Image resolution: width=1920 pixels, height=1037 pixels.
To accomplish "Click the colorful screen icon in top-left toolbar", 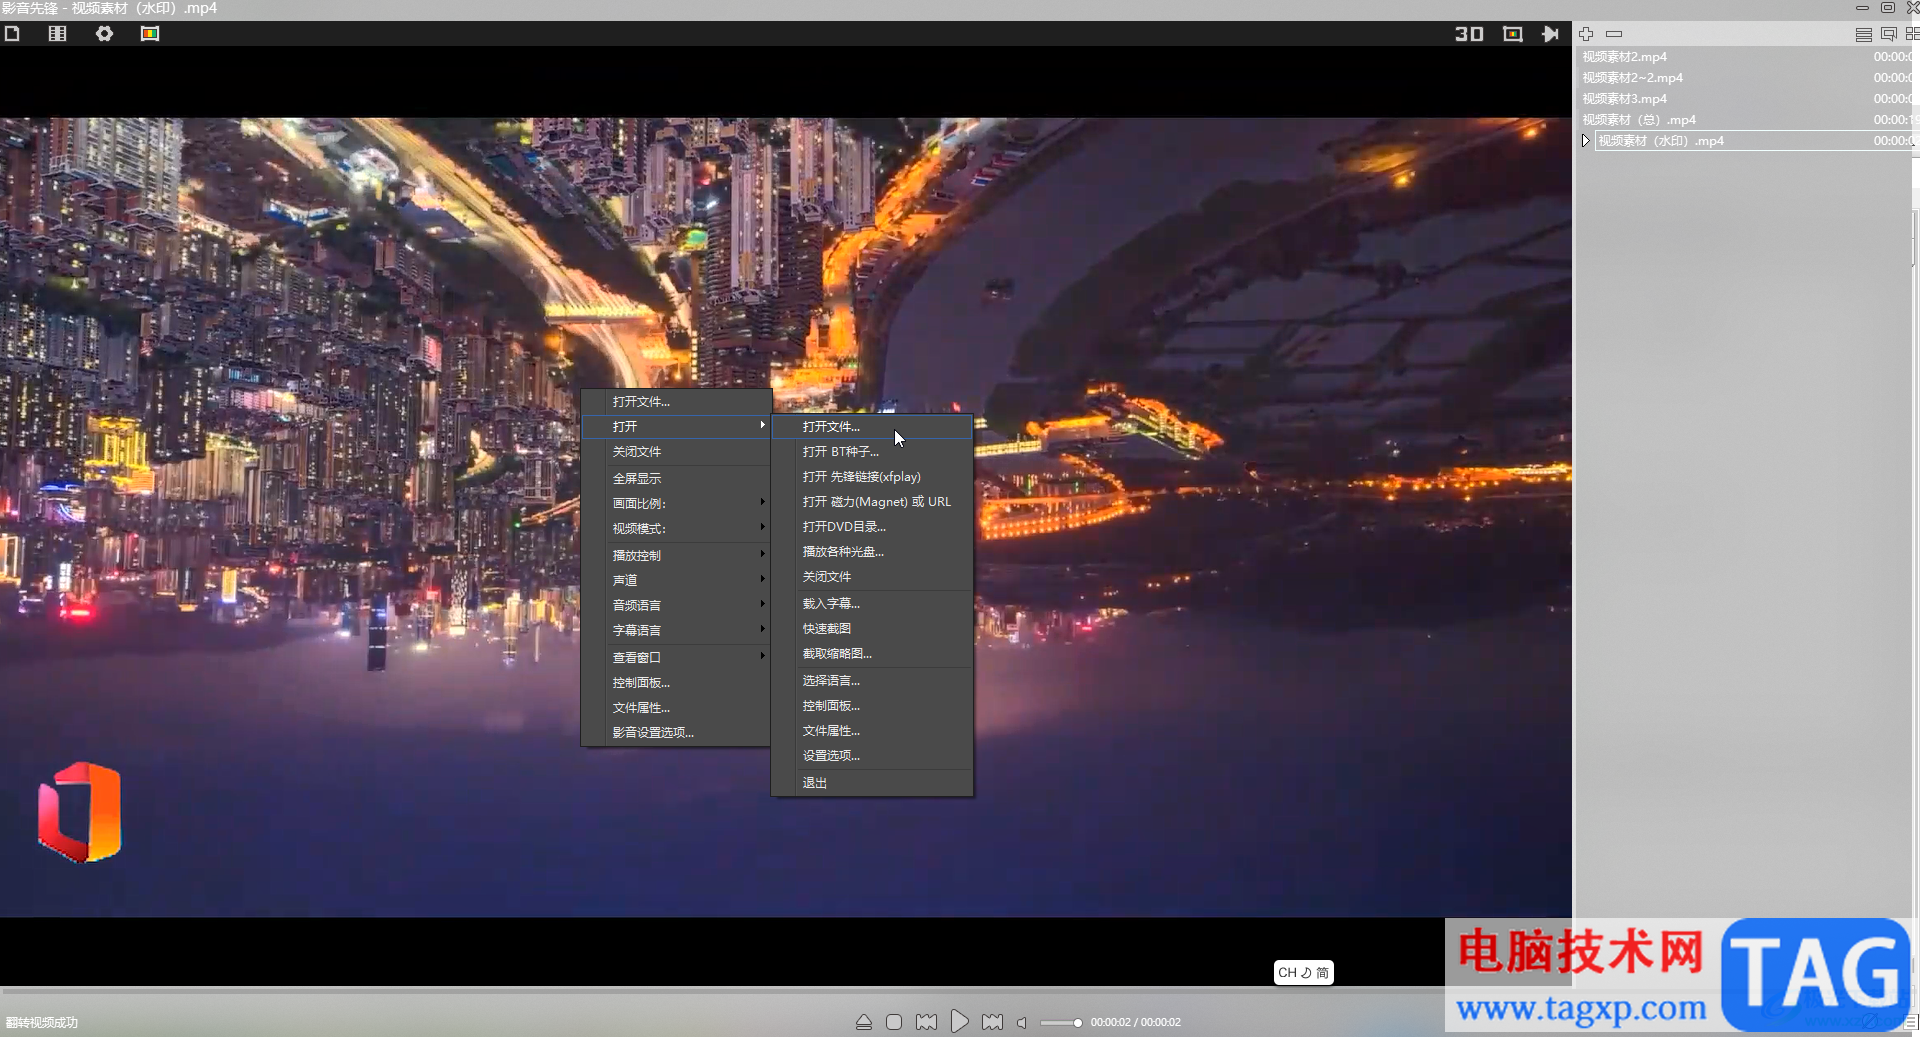I will [150, 33].
